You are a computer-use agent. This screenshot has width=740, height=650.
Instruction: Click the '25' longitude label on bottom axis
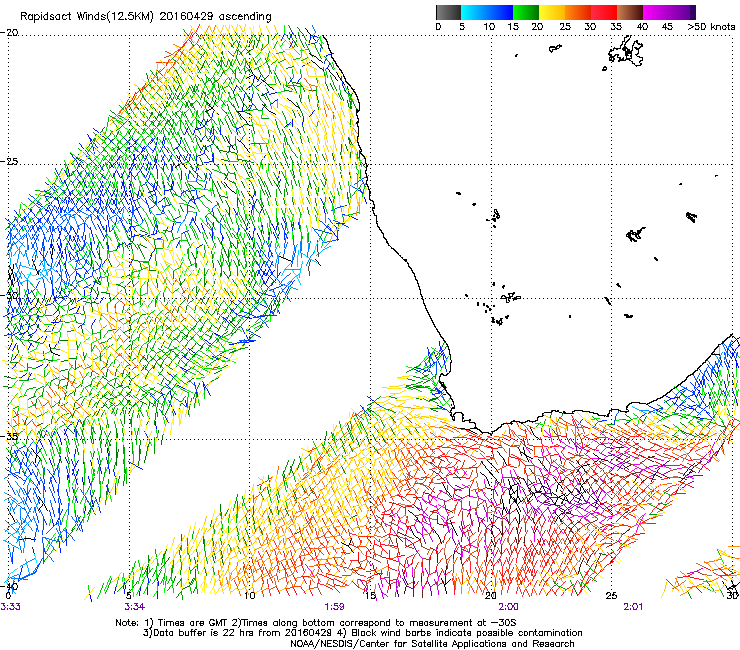611,596
